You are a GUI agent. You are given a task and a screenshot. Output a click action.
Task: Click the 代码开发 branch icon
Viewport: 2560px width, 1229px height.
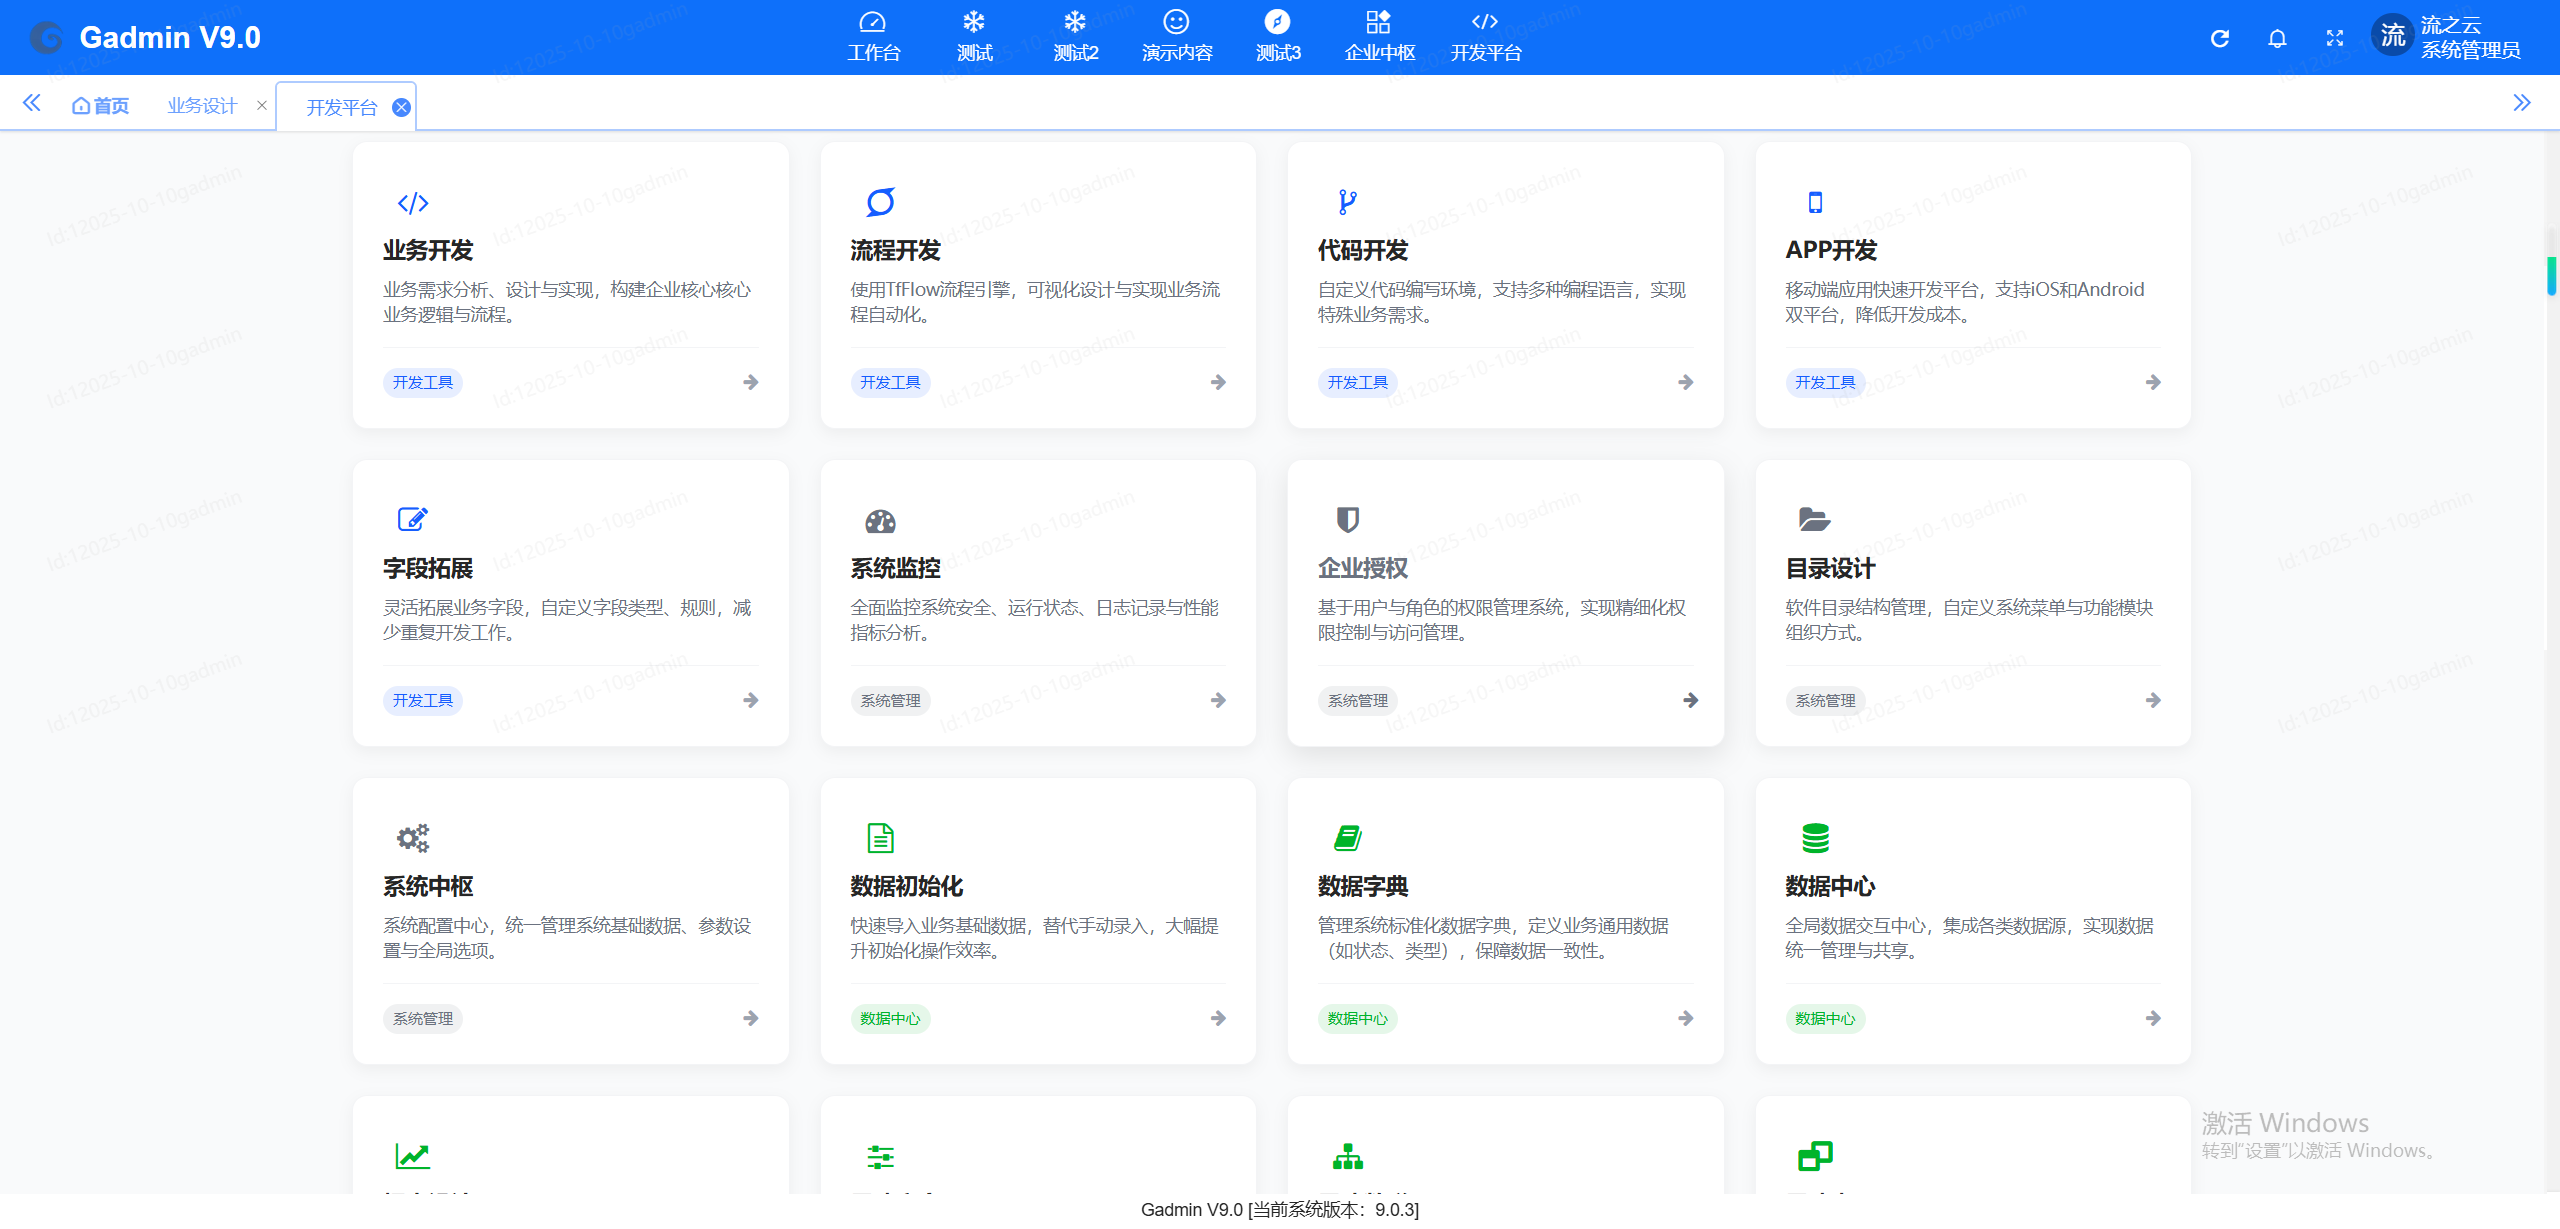1348,202
